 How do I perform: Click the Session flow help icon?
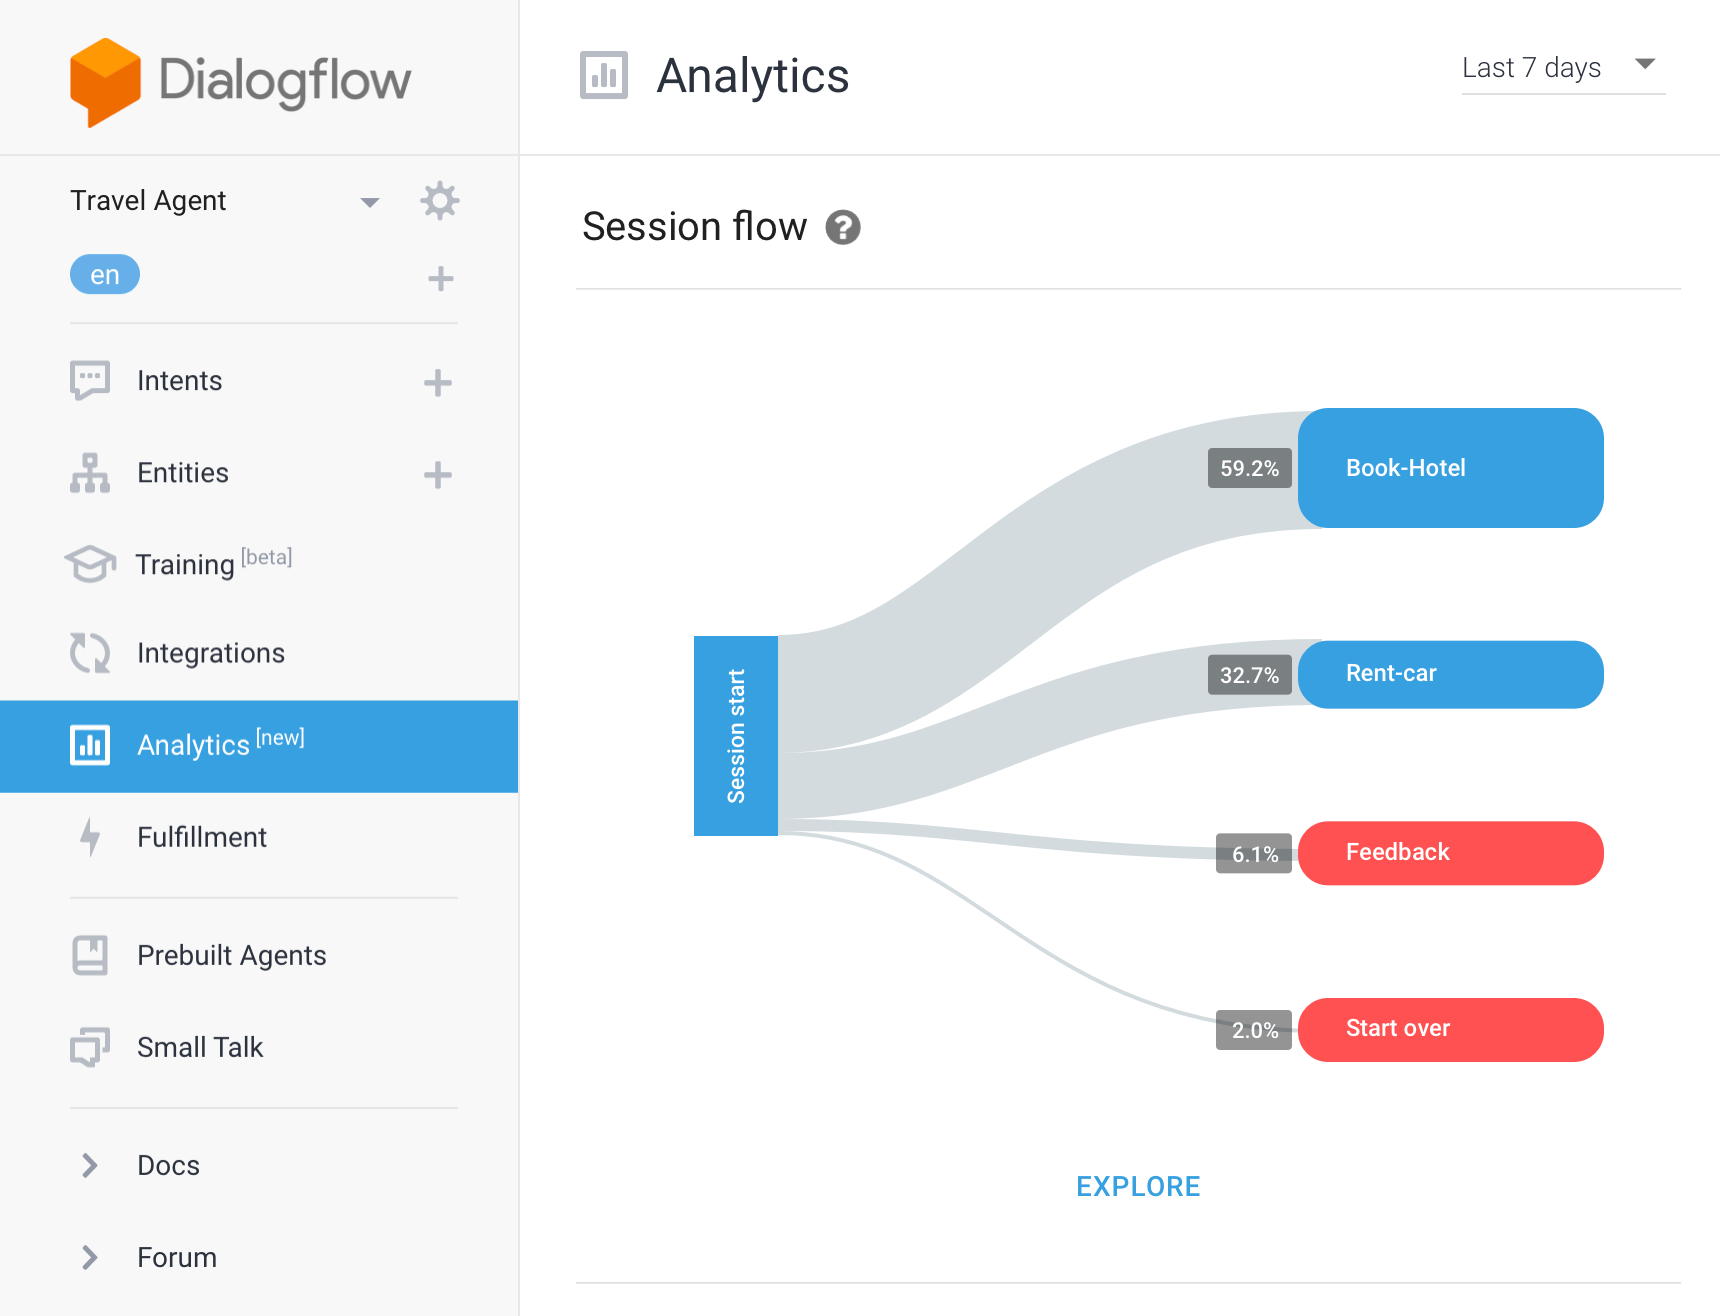843,227
